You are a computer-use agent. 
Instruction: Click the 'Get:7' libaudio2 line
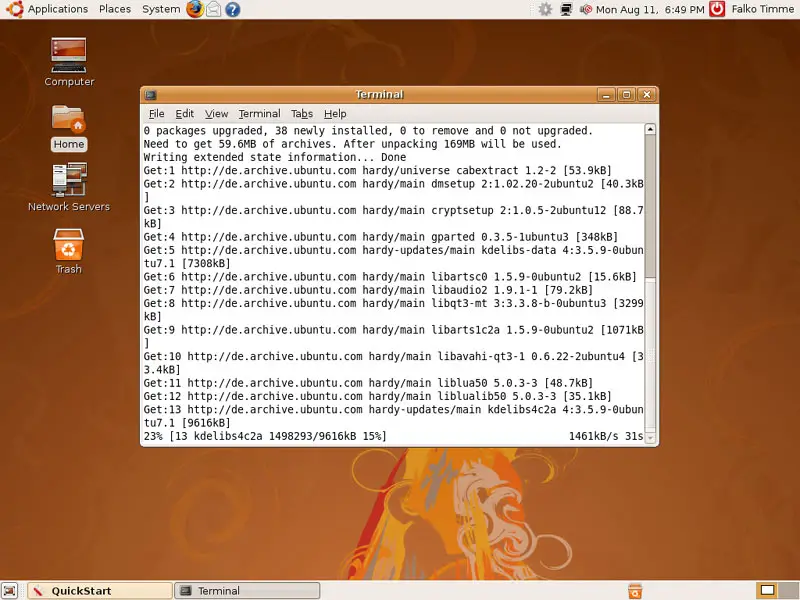(x=368, y=290)
